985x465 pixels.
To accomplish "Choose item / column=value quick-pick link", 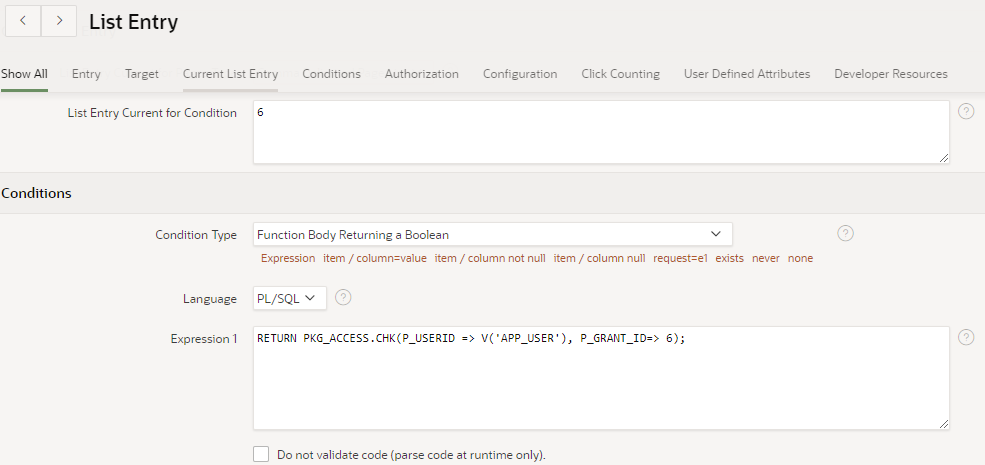I will (375, 258).
